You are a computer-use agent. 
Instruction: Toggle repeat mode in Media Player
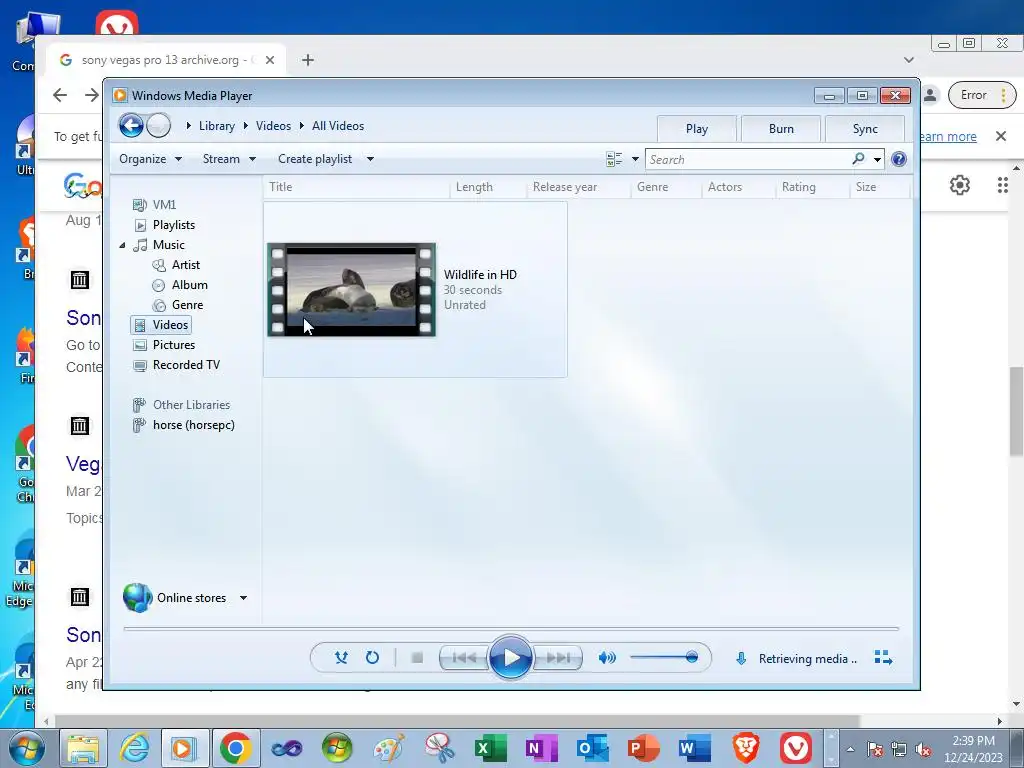point(372,658)
